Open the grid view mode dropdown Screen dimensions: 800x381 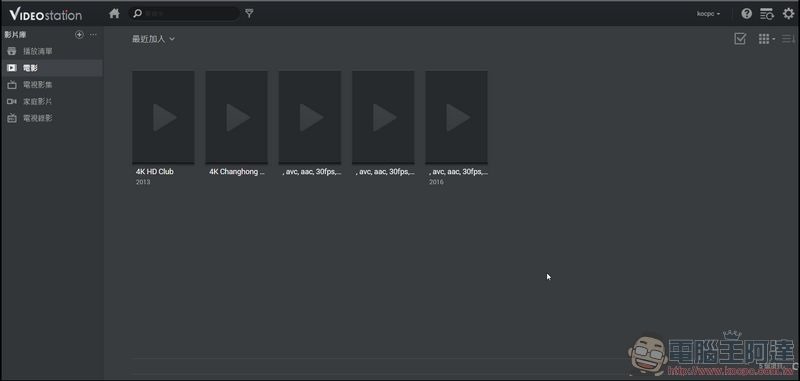766,39
